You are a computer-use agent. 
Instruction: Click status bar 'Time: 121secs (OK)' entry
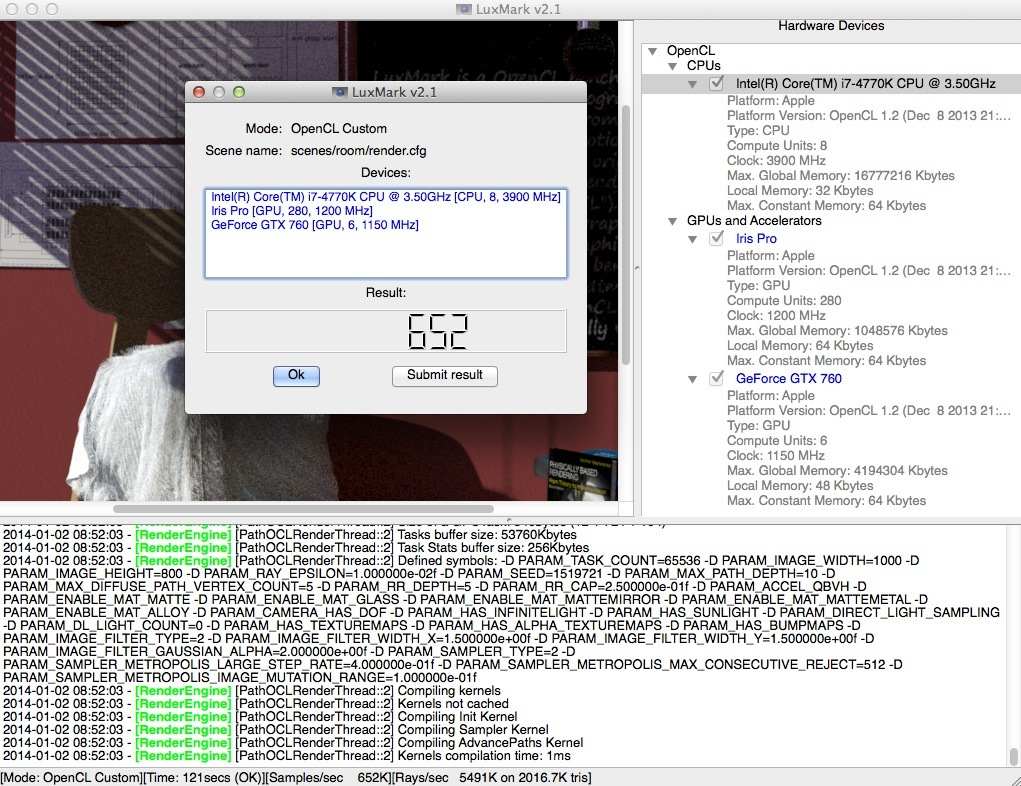click(203, 778)
